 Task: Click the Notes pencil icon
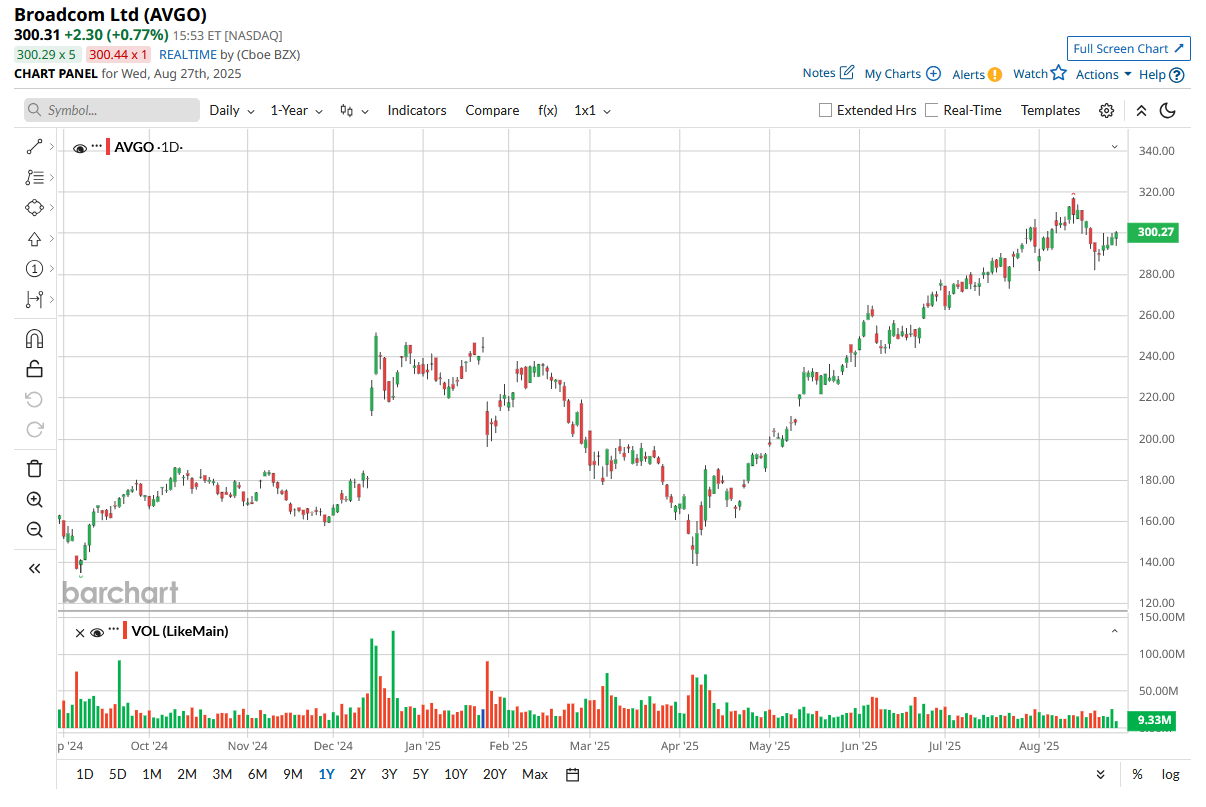pos(847,73)
